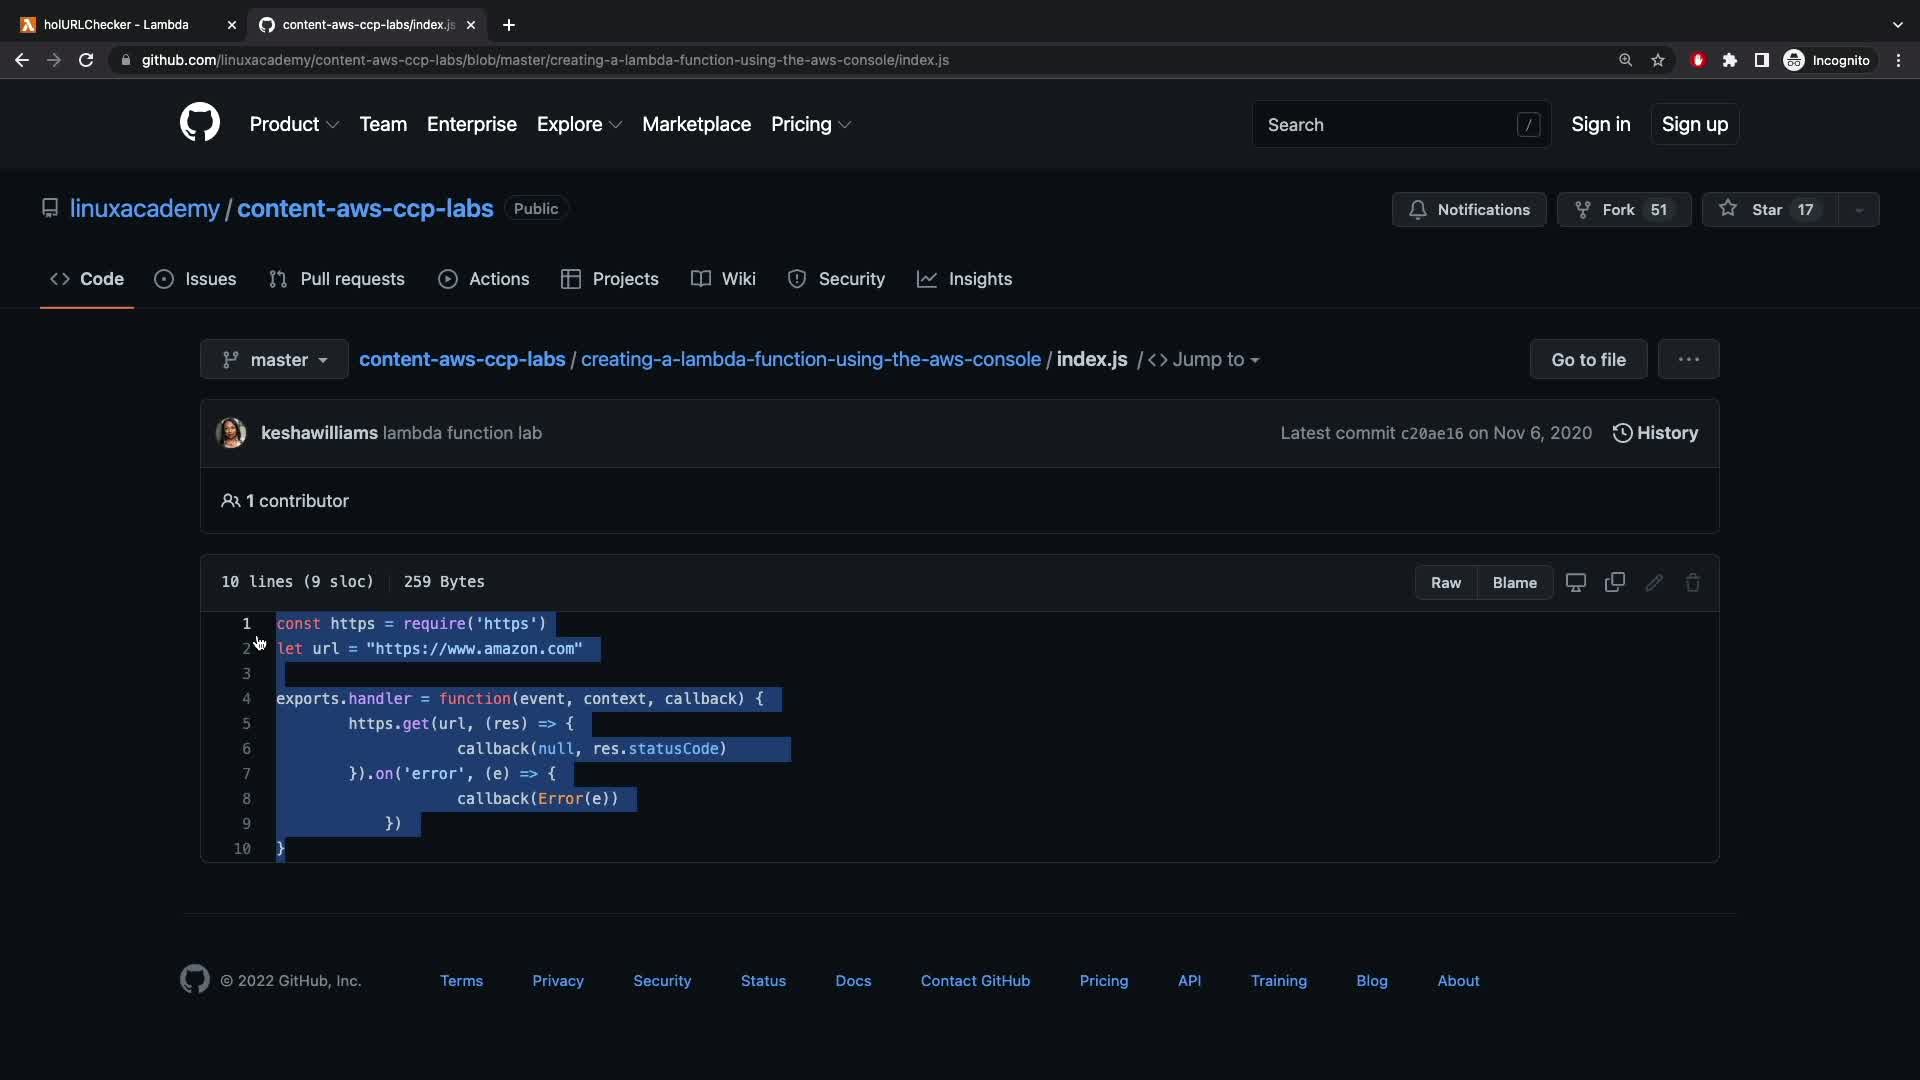Open with GitHub Desktop icon
Screen dimensions: 1920x1080
point(1575,582)
